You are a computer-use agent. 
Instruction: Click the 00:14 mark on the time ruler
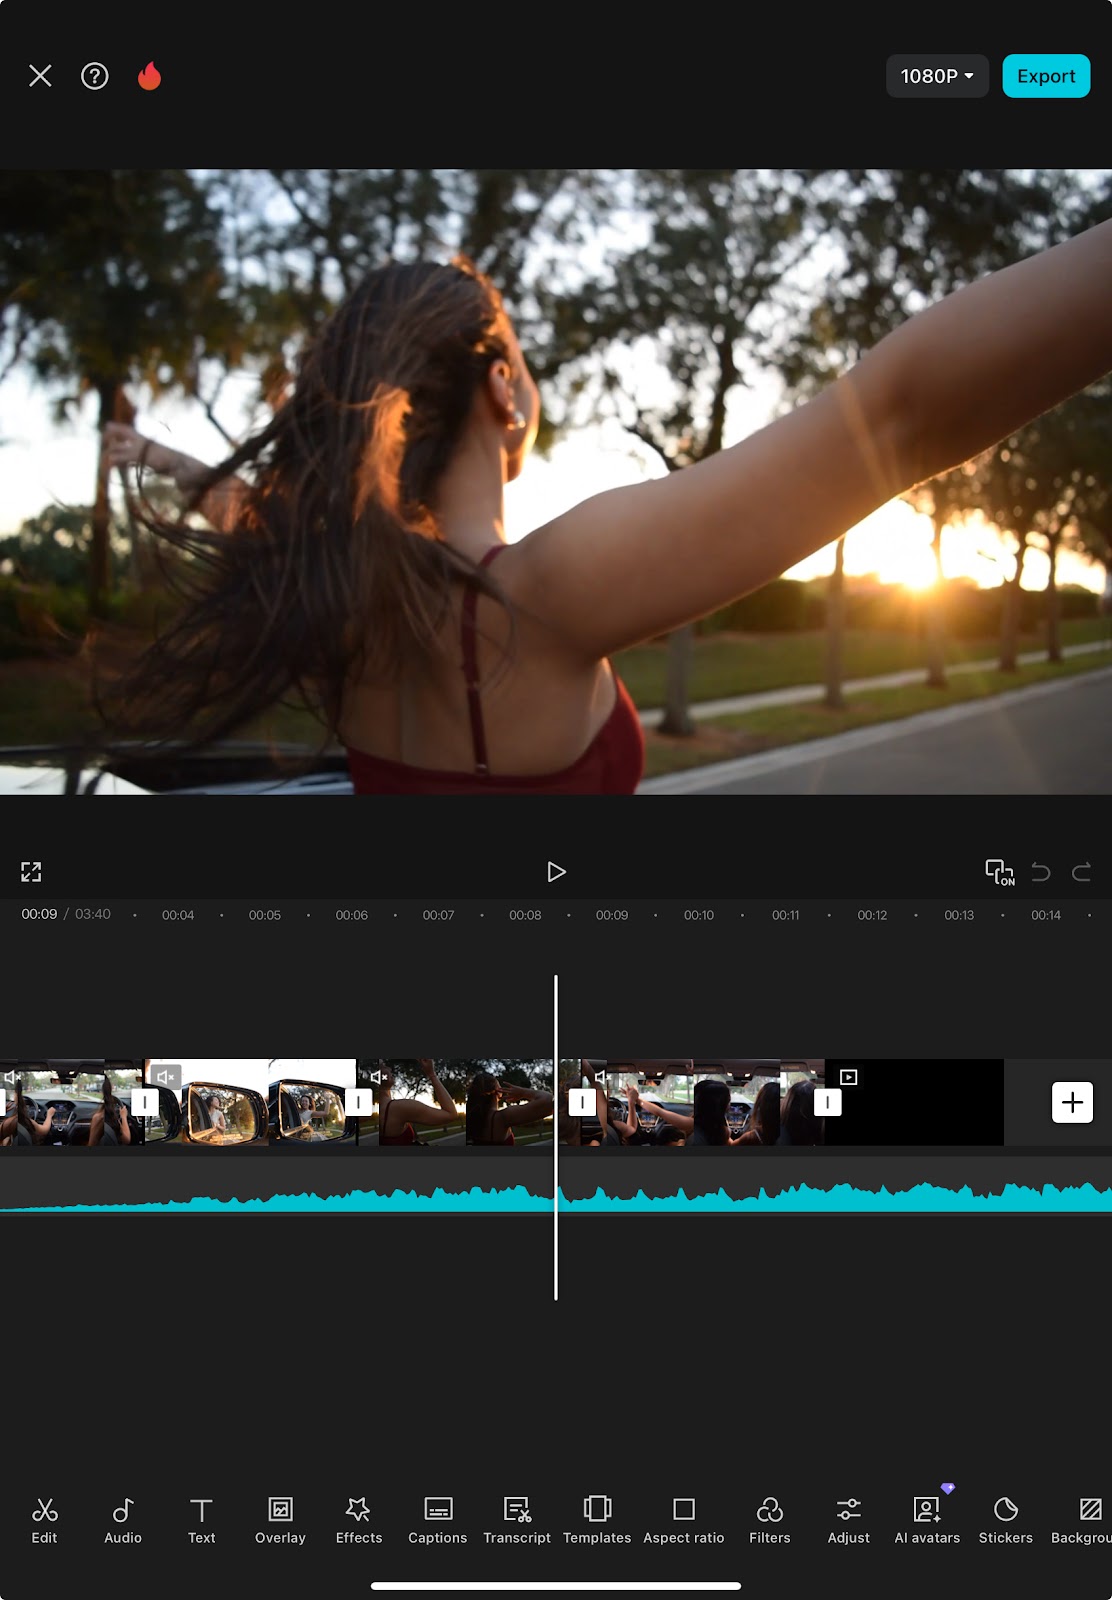click(x=1046, y=915)
